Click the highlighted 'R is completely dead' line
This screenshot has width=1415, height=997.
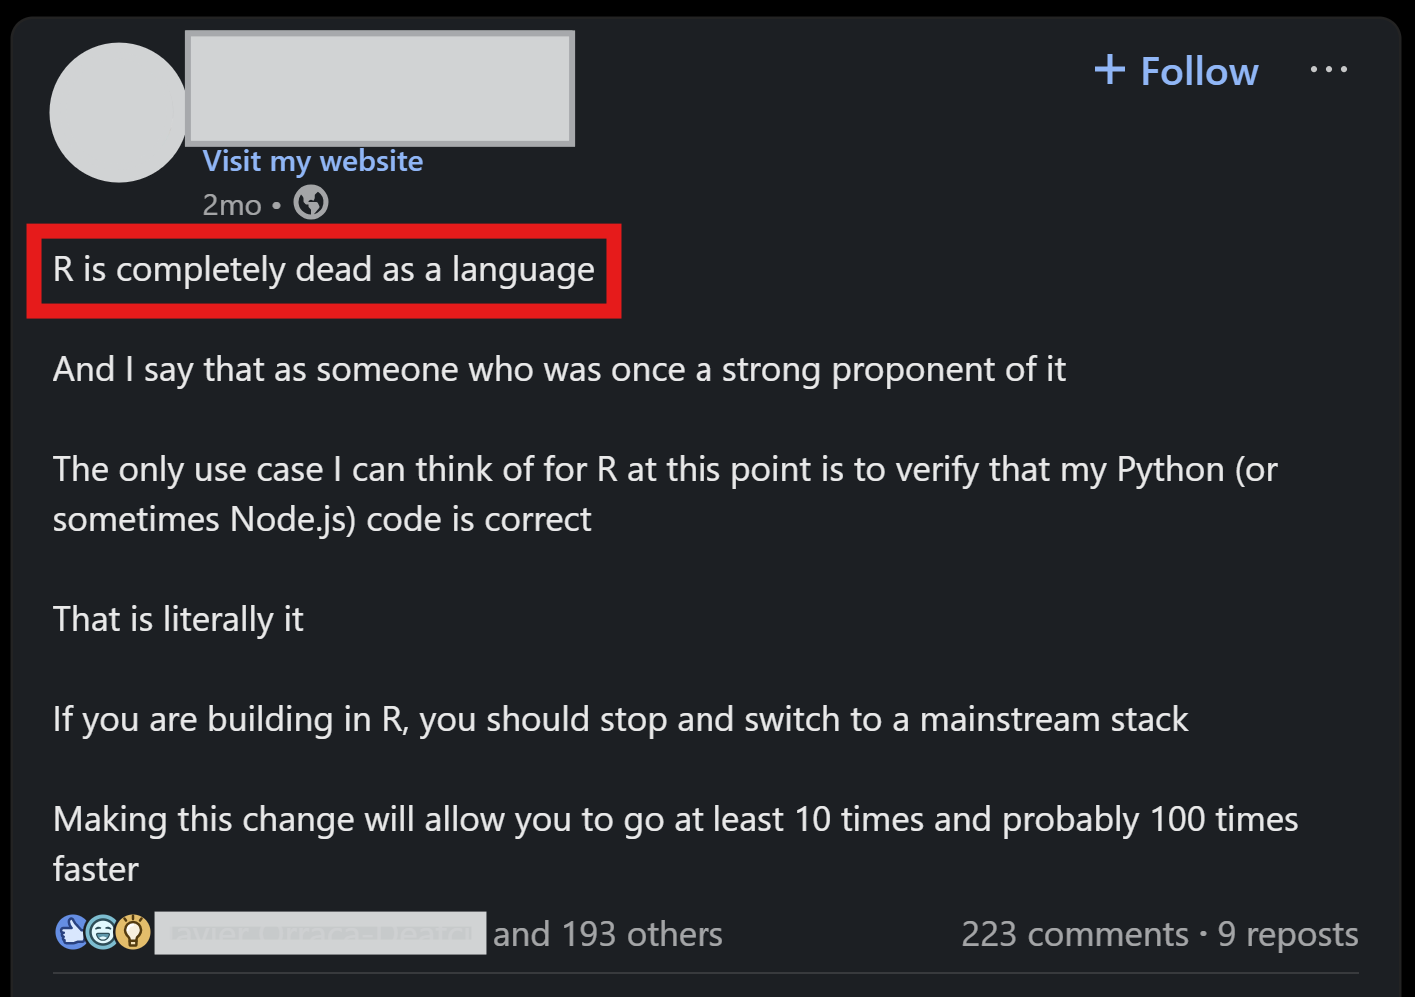pos(323,270)
